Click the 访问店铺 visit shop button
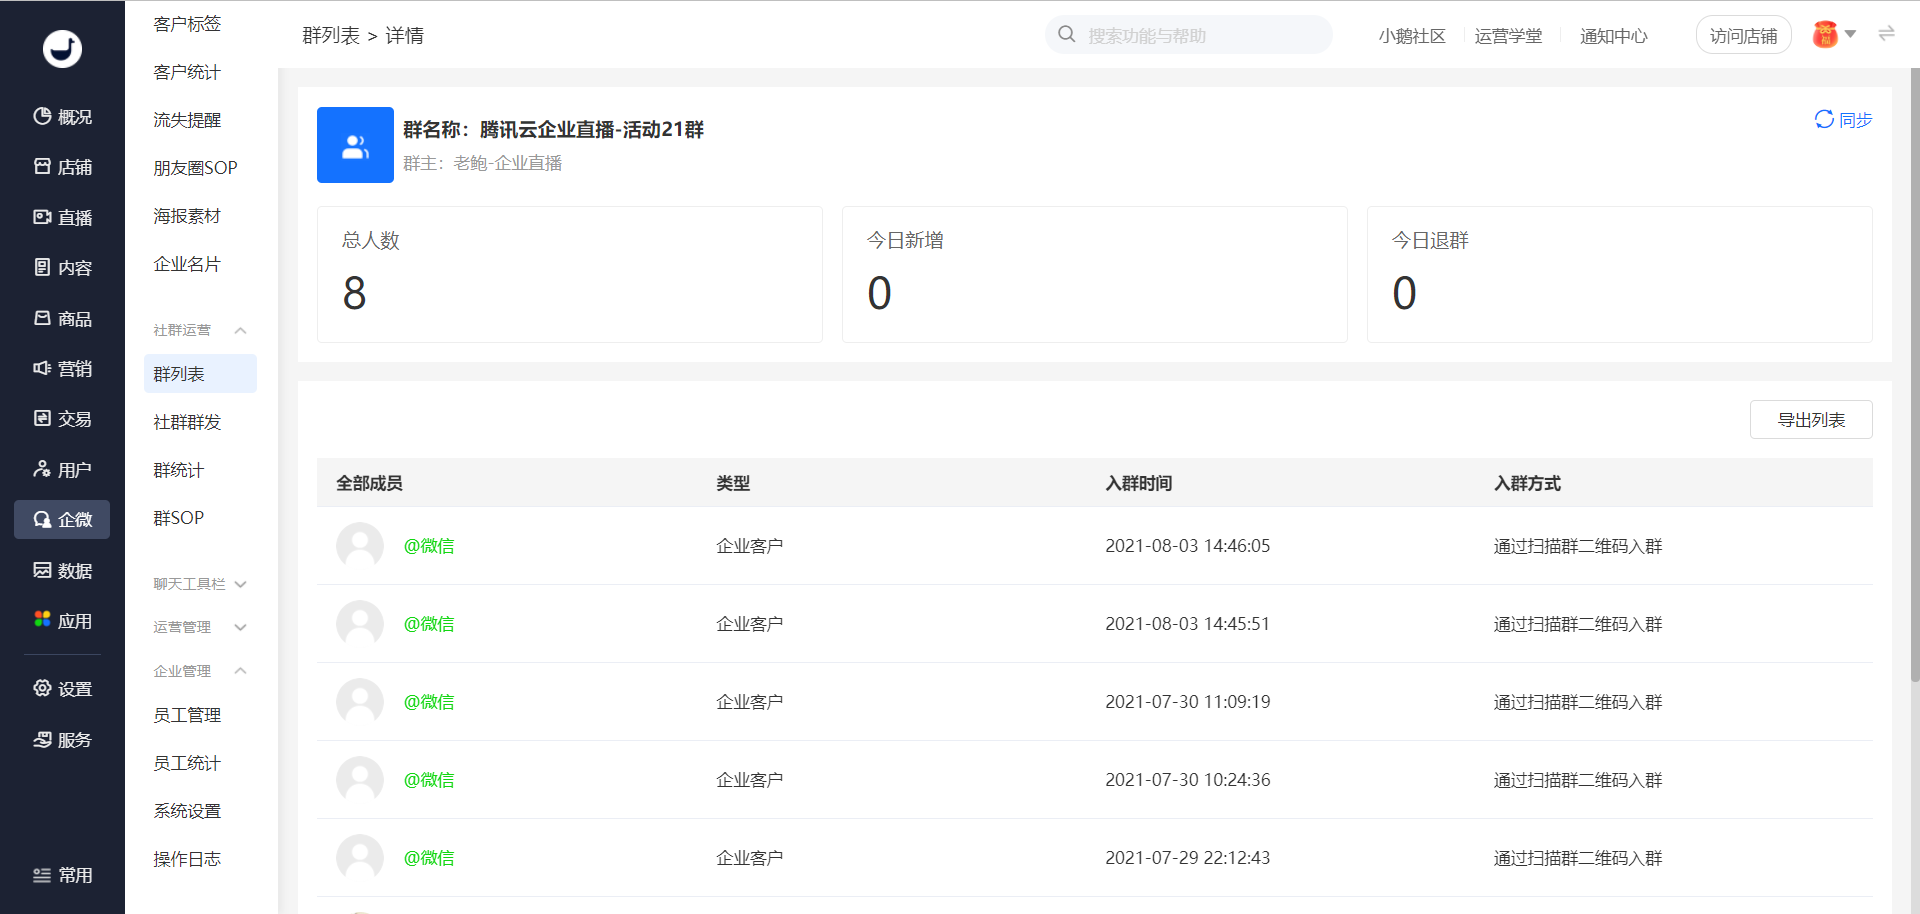The image size is (1920, 914). [x=1743, y=36]
